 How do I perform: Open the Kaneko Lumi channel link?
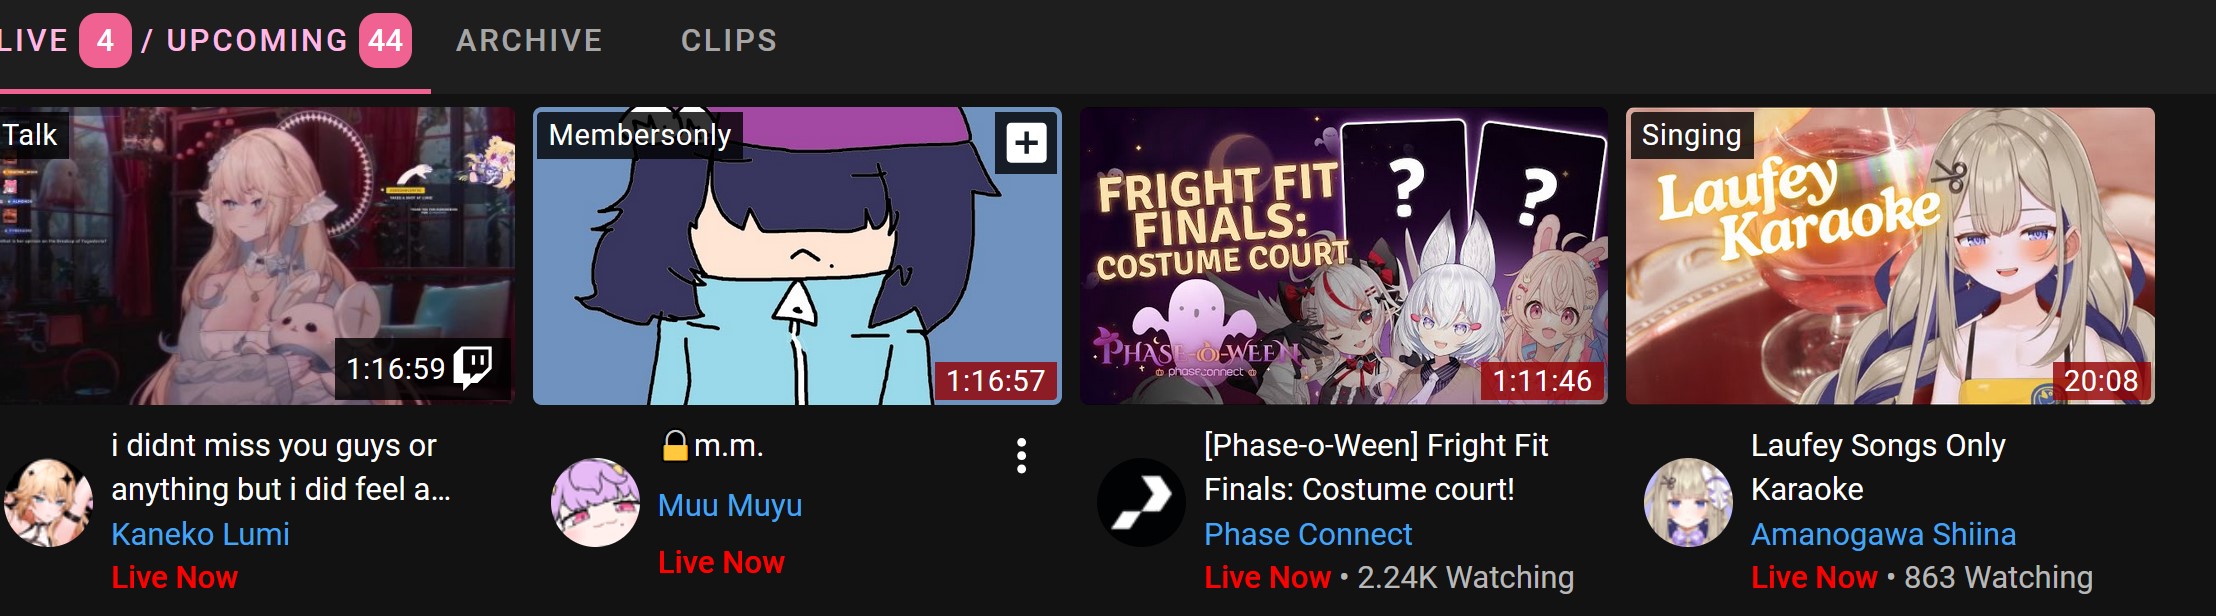coord(200,534)
